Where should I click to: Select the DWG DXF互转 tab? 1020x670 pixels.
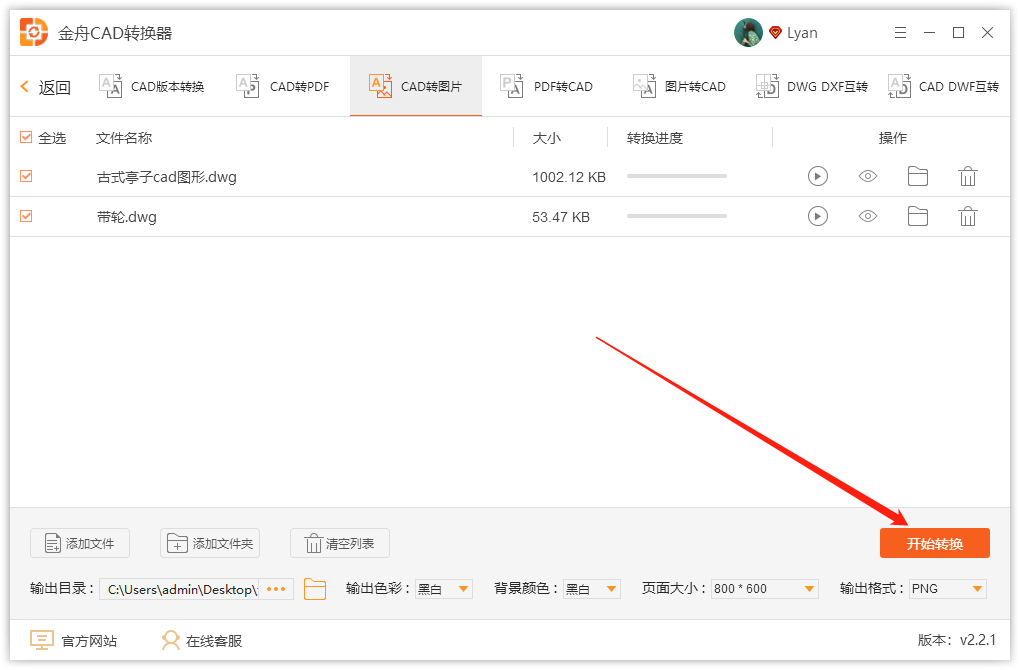click(x=825, y=86)
